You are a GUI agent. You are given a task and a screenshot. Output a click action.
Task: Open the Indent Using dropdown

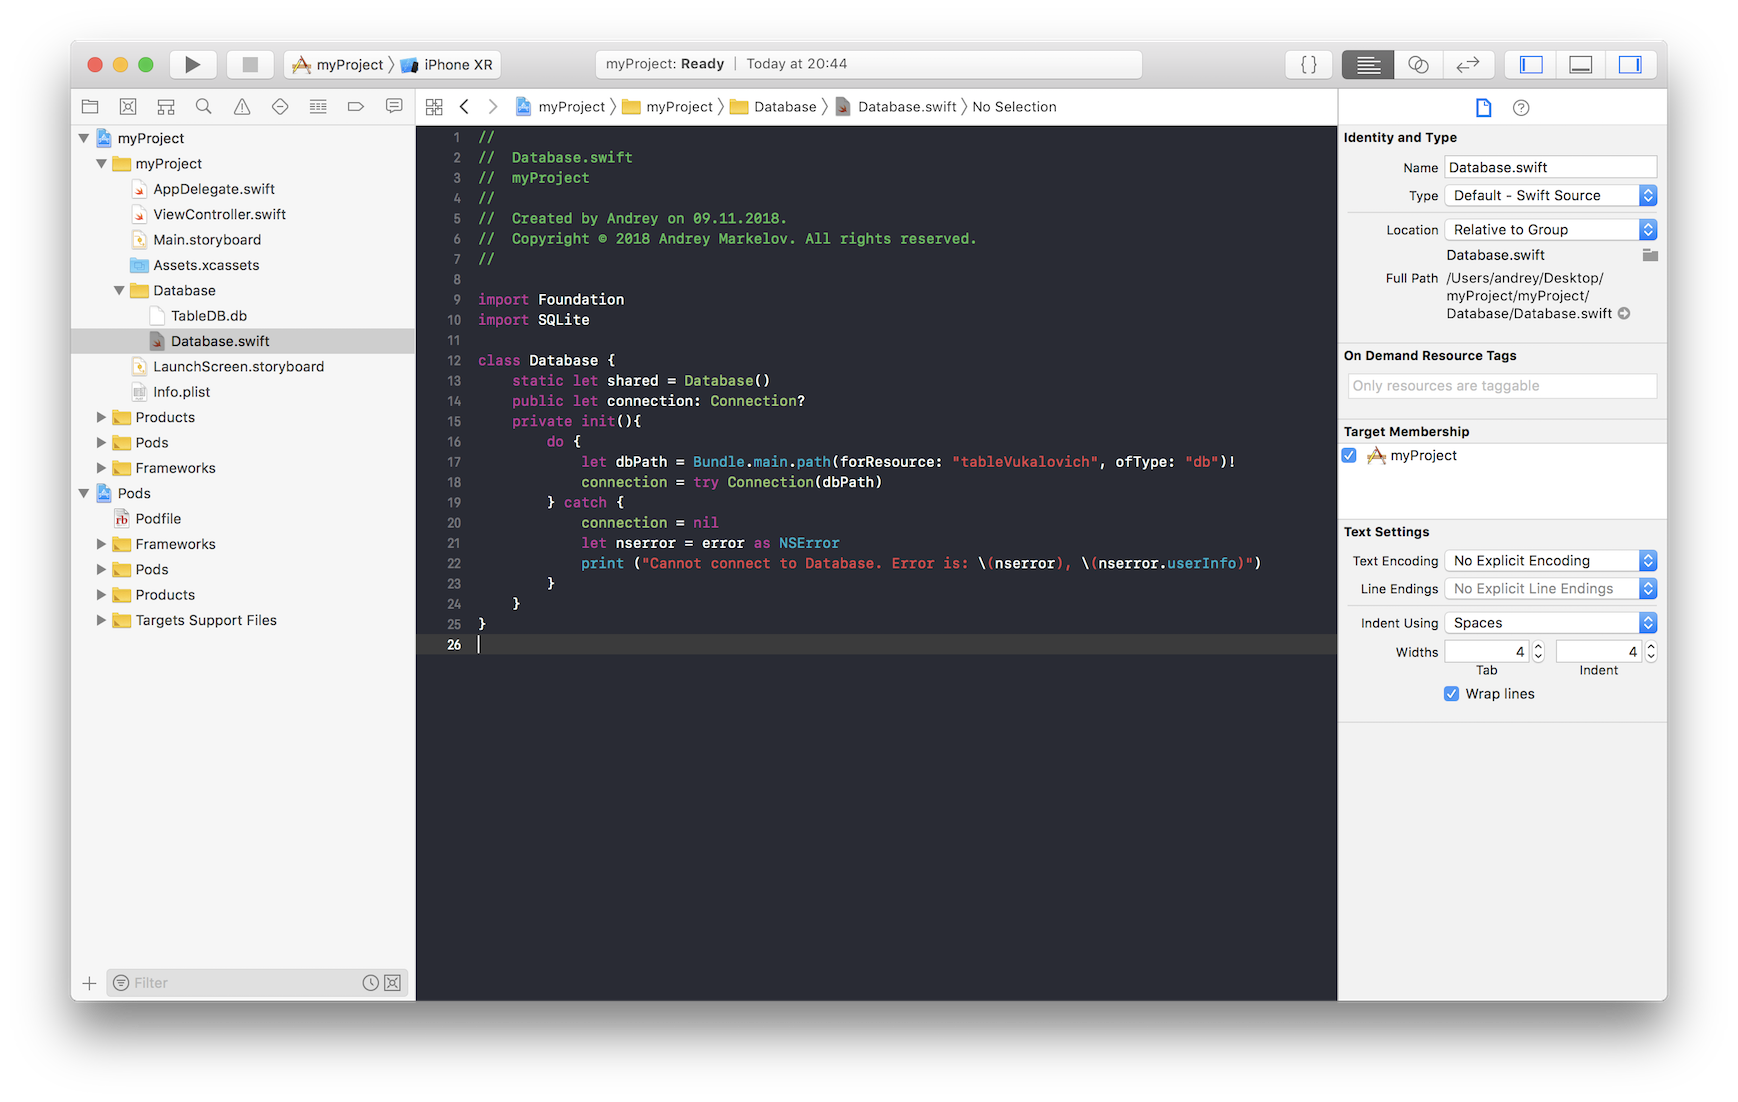tap(1551, 623)
